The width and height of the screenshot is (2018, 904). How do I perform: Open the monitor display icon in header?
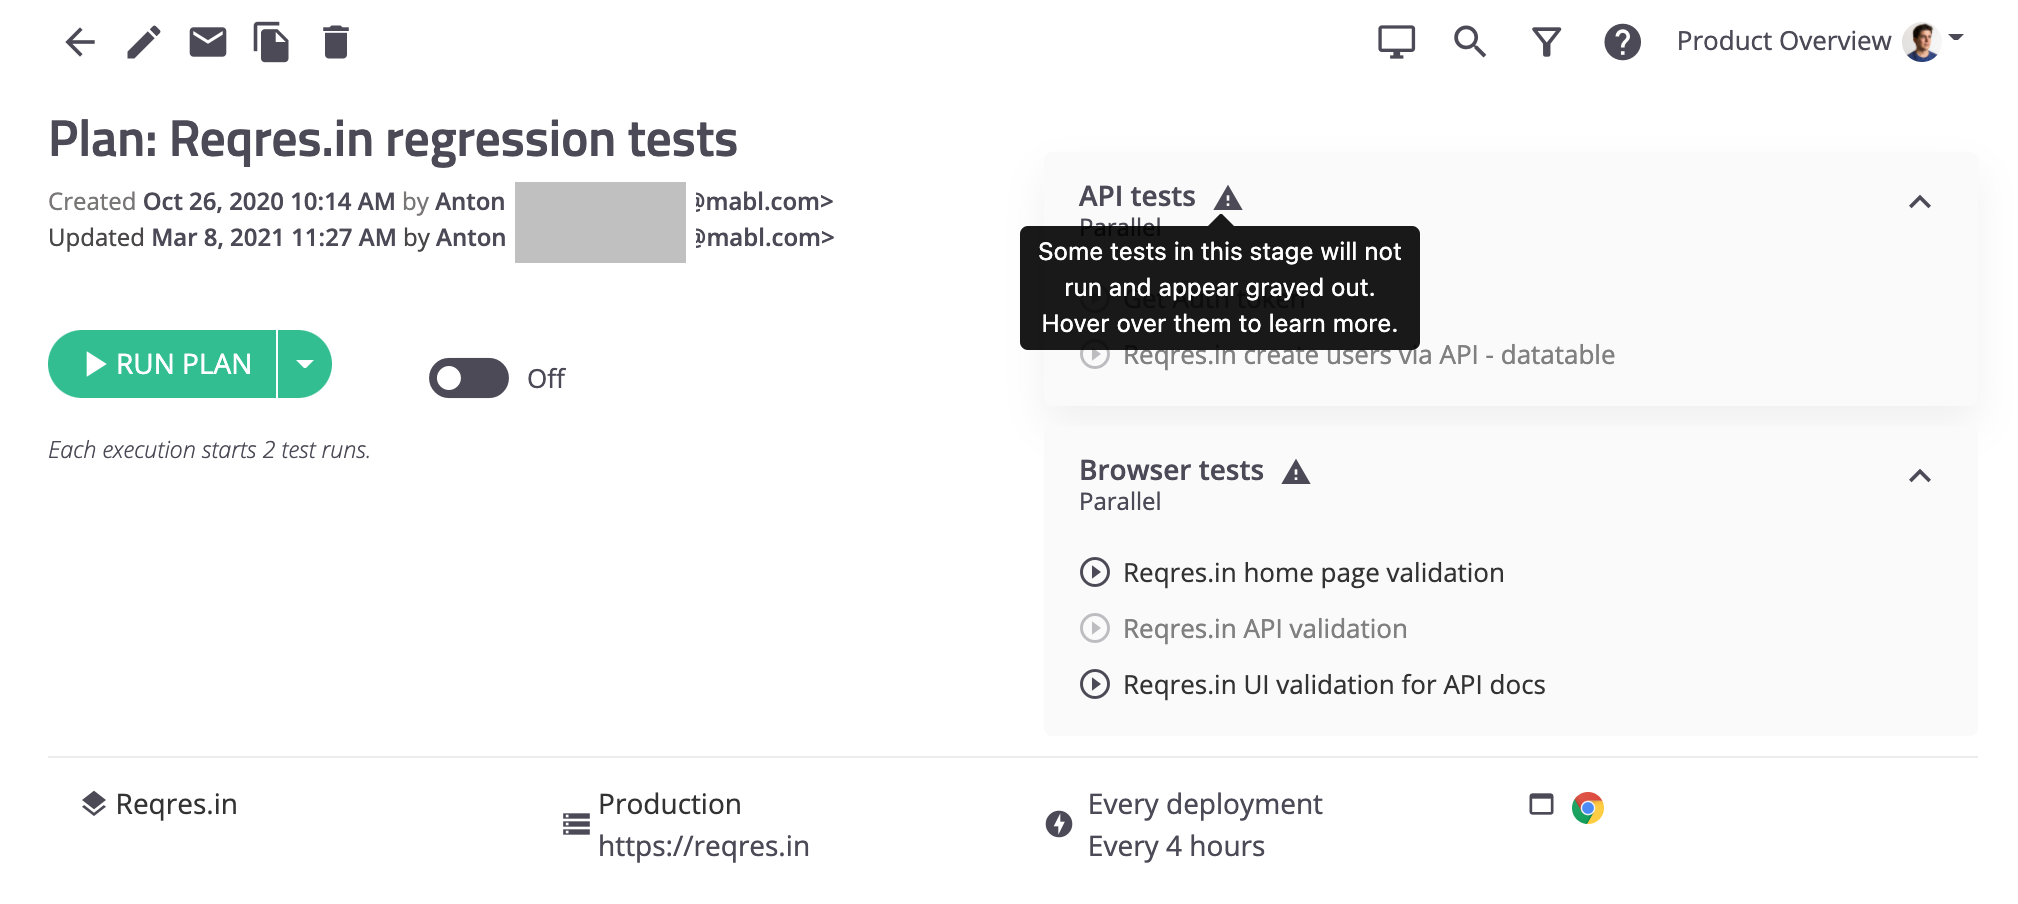[x=1396, y=42]
